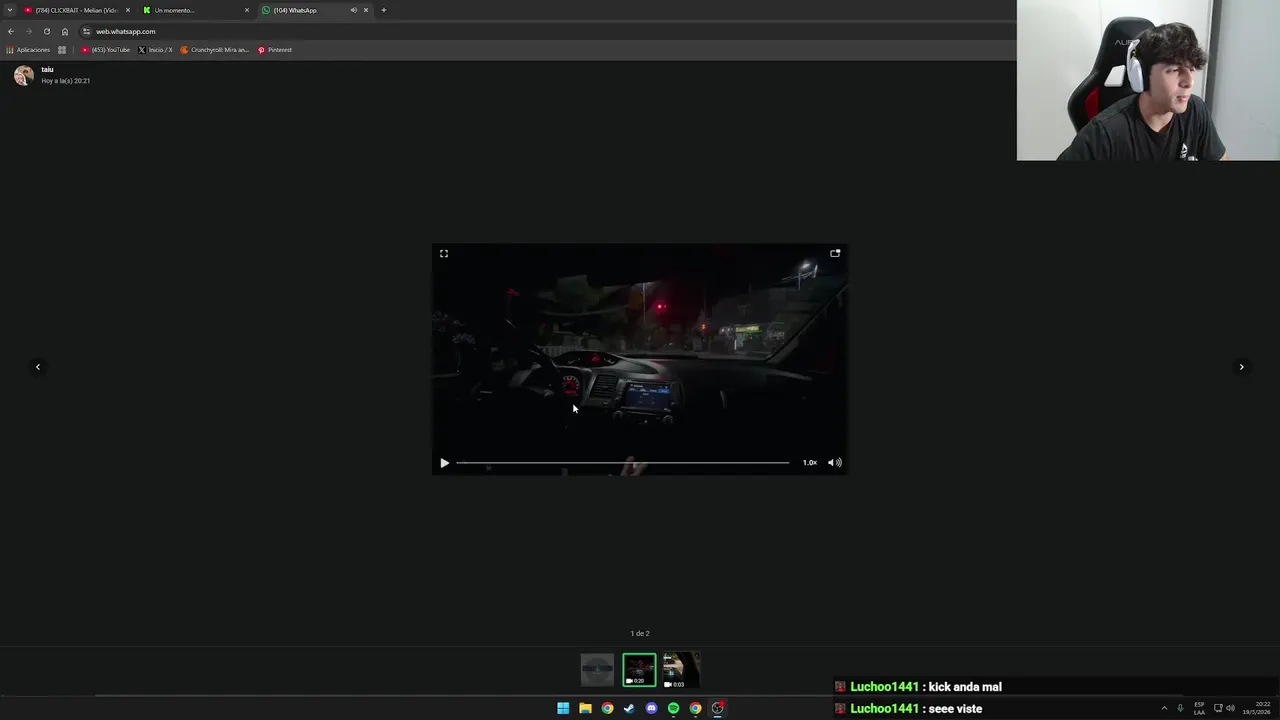Open a new browser tab

tap(384, 10)
